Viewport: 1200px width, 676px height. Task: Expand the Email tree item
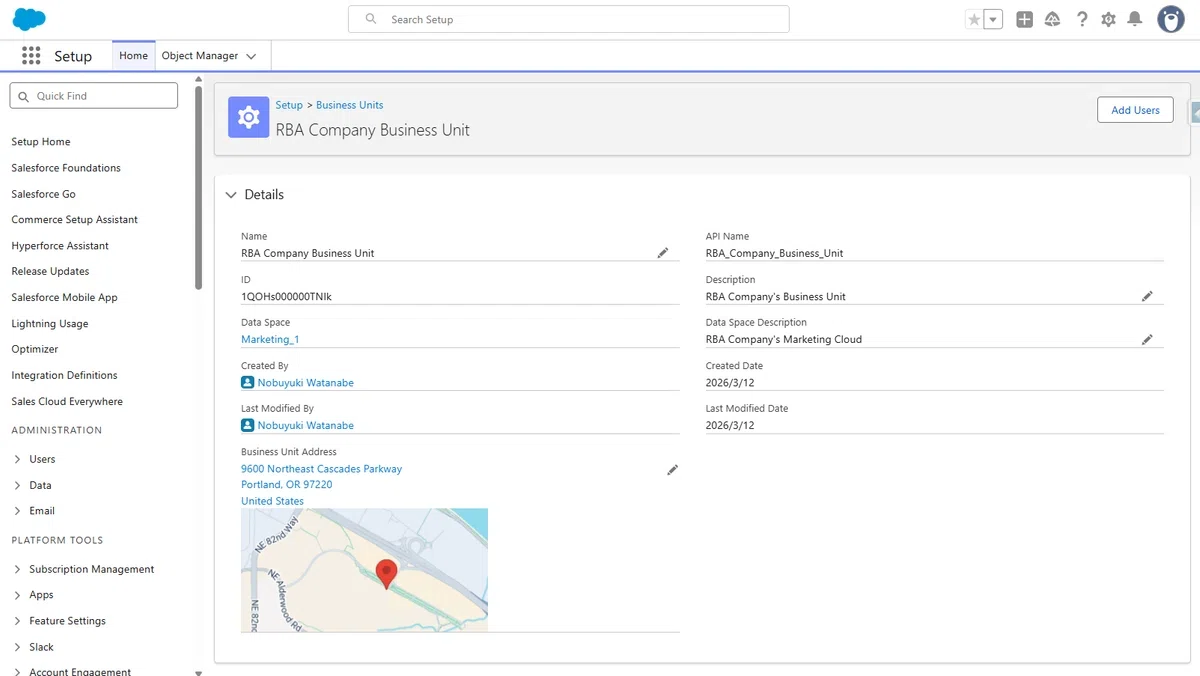pyautogui.click(x=18, y=511)
